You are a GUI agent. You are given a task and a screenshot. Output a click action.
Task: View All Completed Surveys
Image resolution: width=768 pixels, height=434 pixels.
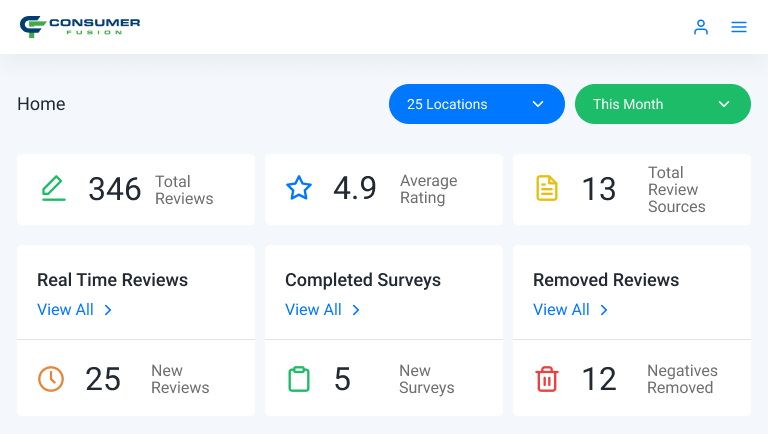[323, 310]
